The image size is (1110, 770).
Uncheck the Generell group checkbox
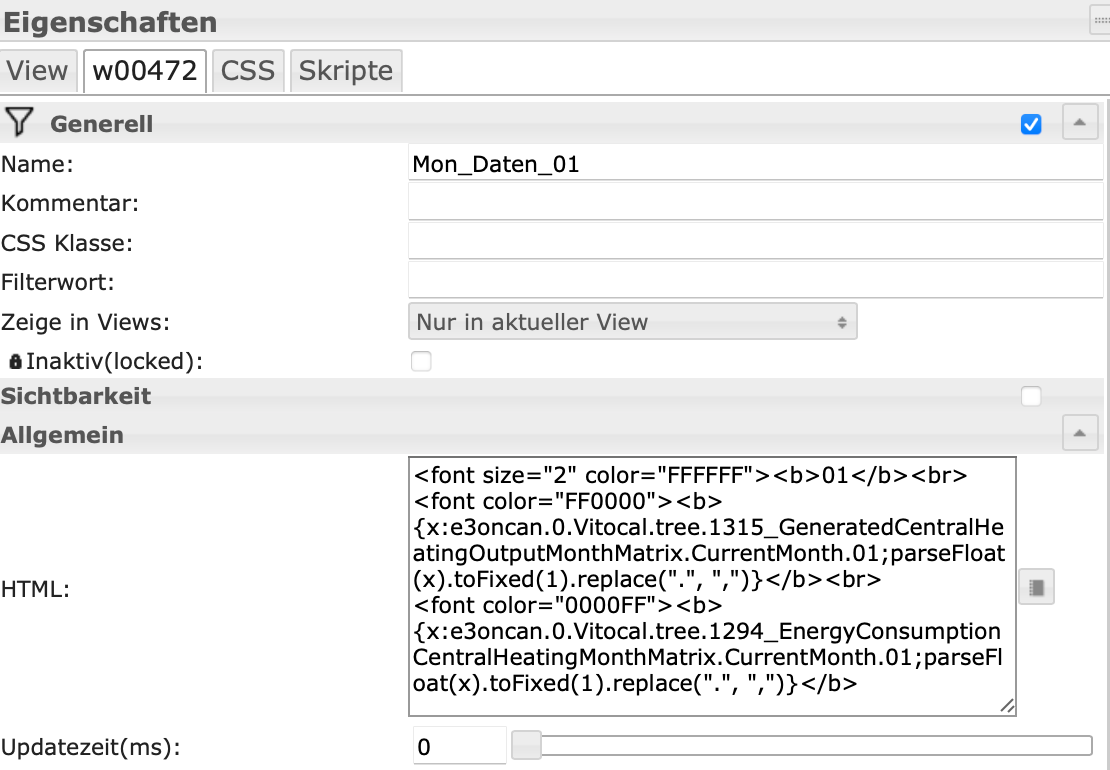click(x=1031, y=124)
